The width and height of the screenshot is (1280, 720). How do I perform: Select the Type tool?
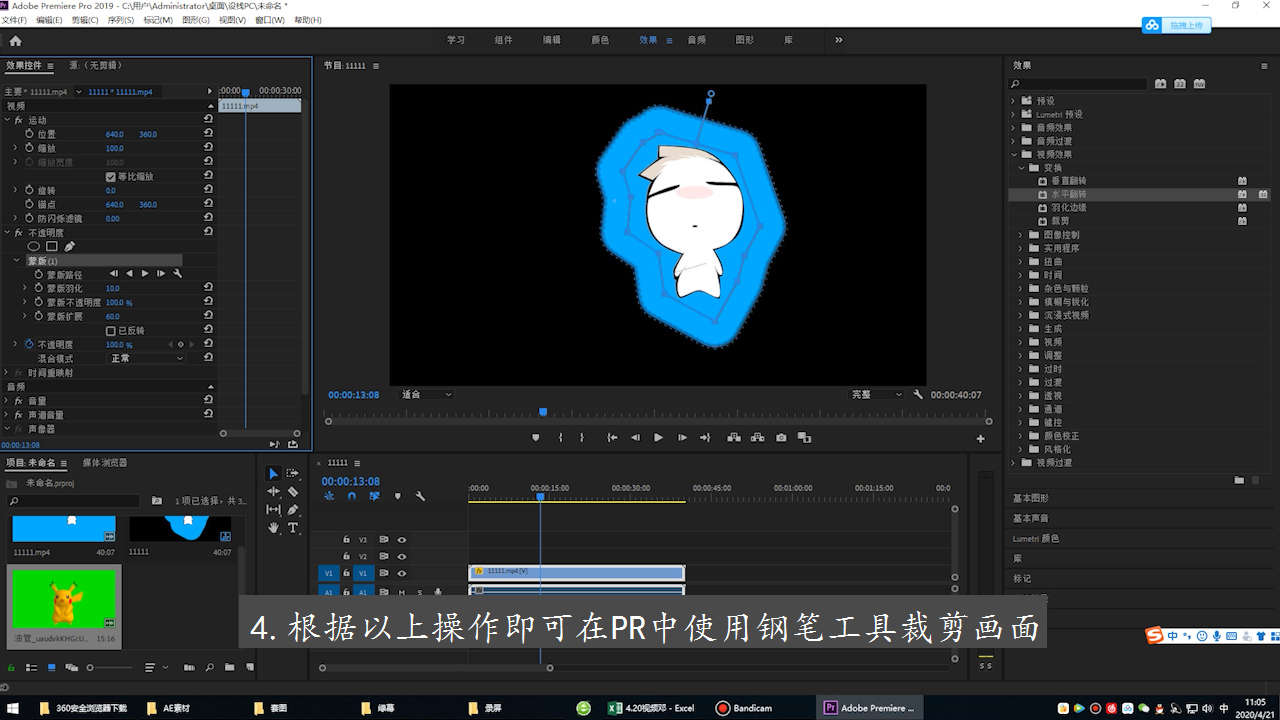(293, 527)
